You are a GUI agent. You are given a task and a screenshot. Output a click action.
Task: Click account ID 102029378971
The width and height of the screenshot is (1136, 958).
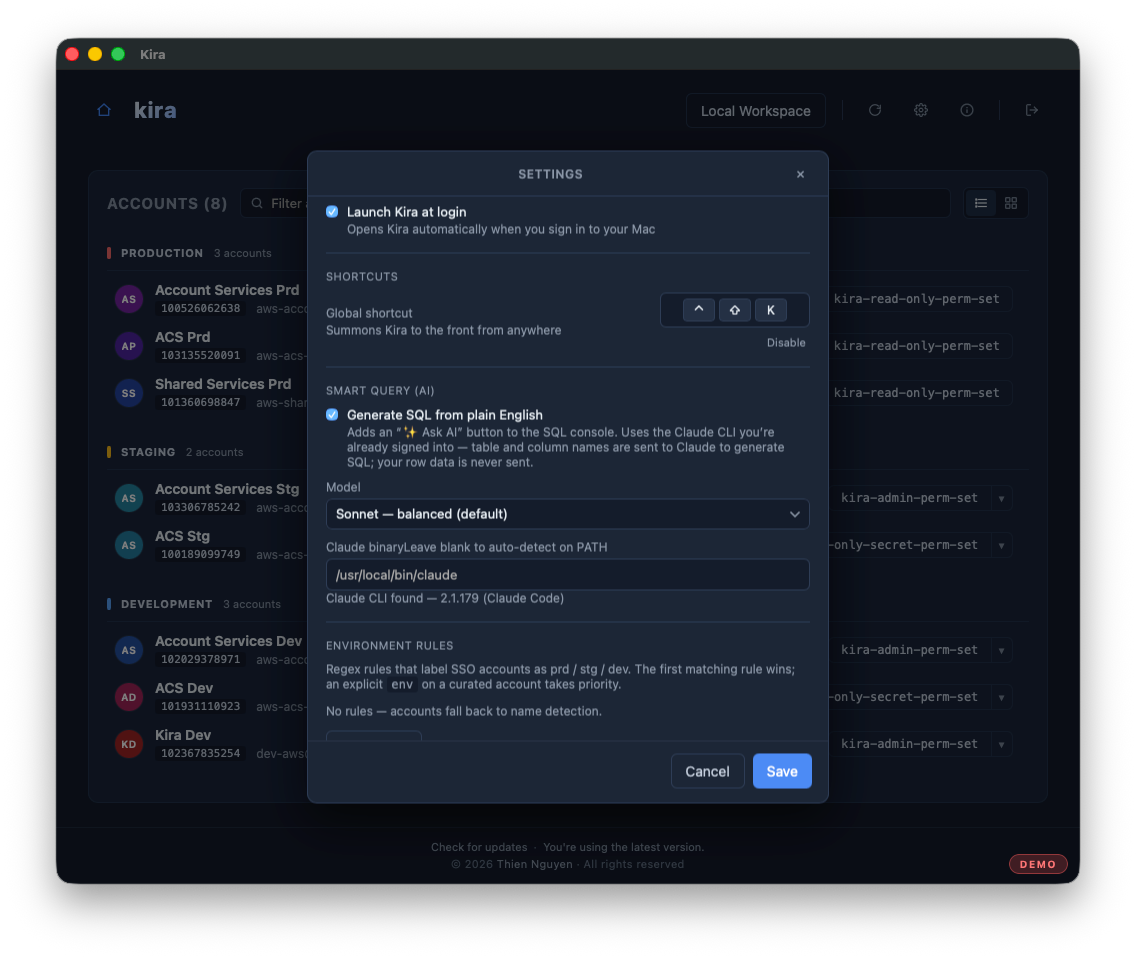click(x=201, y=659)
